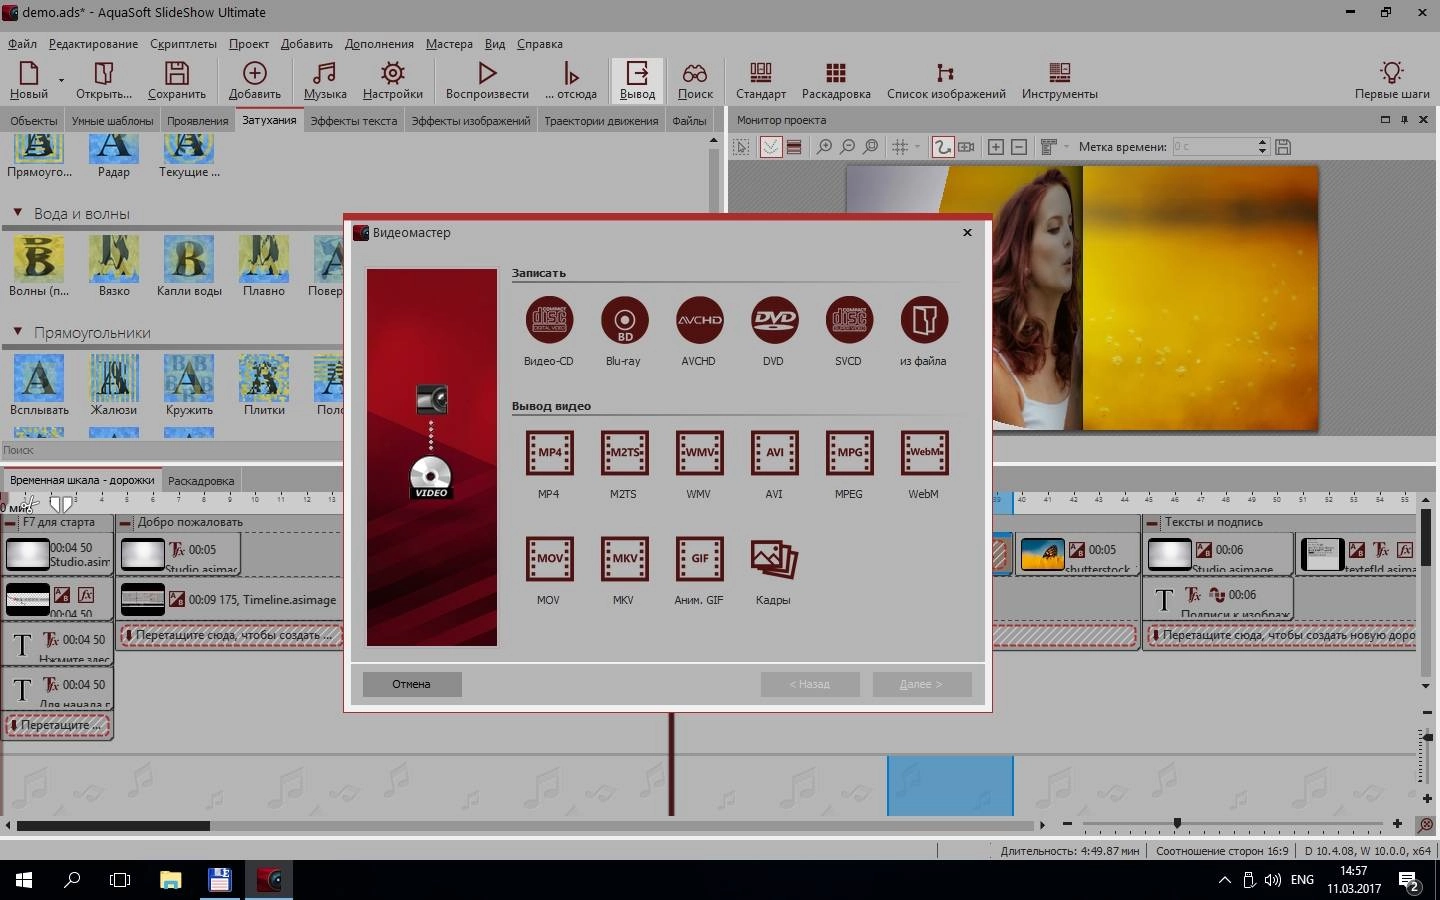
Task: Collapse 'Тексты и подпись' chapter track
Action: (1152, 522)
